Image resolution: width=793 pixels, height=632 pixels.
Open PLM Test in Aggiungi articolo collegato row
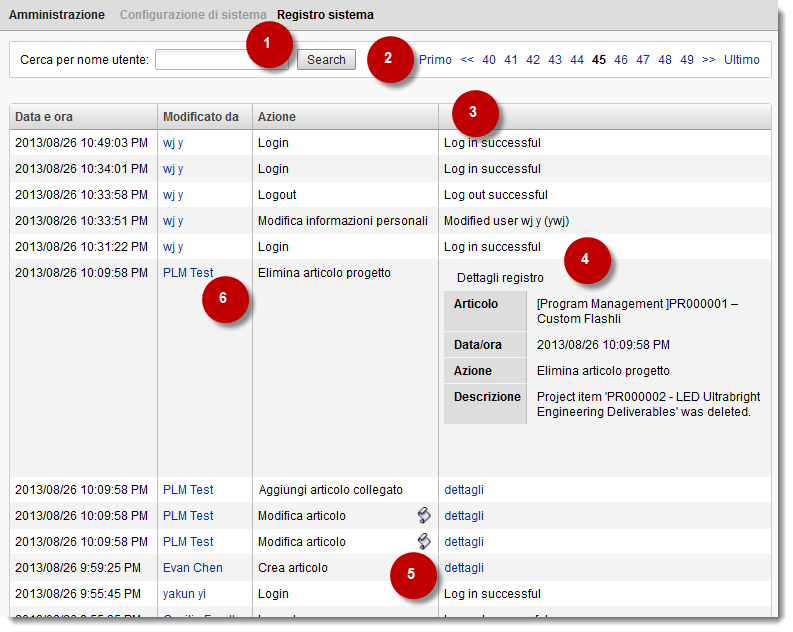point(188,490)
